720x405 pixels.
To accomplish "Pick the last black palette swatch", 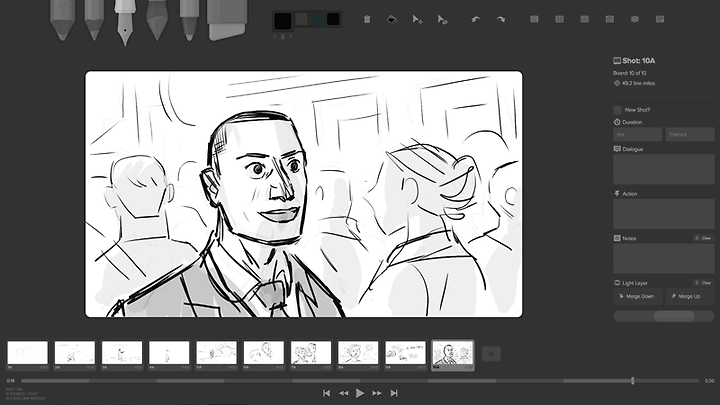I will (333, 19).
